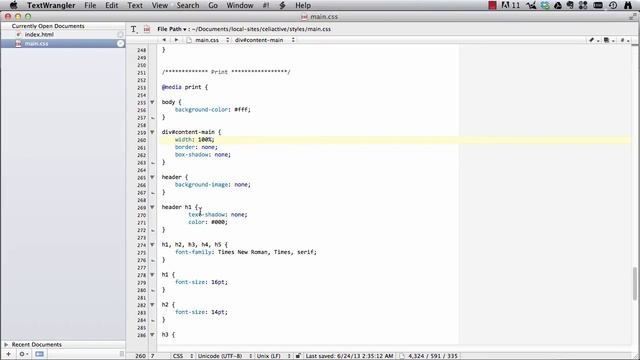640x360 pixels.
Task: Collapse the div#content-main rule fold triangle
Action: [x=152, y=132]
